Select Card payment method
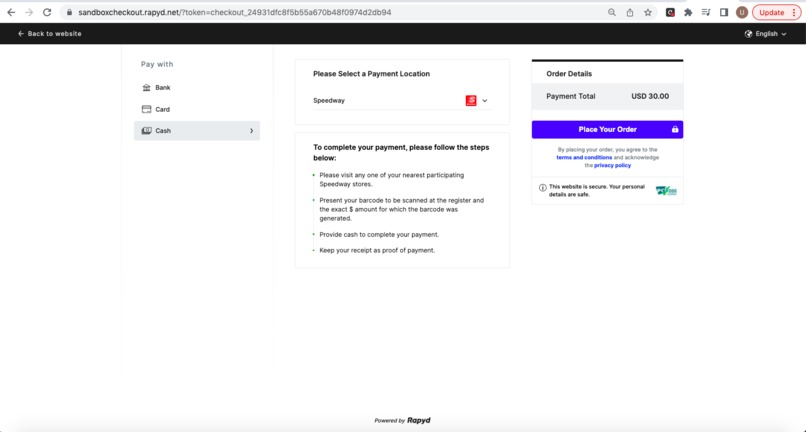This screenshot has height=432, width=806. click(x=197, y=109)
